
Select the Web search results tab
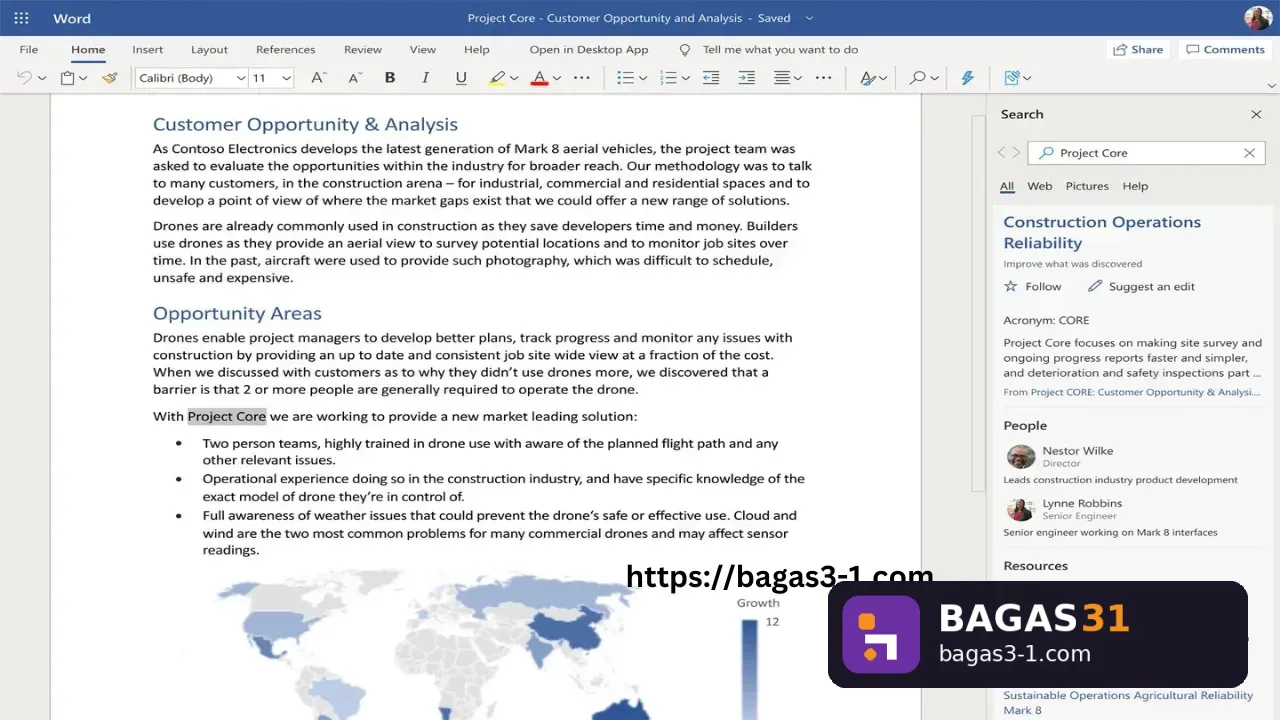[x=1040, y=186]
